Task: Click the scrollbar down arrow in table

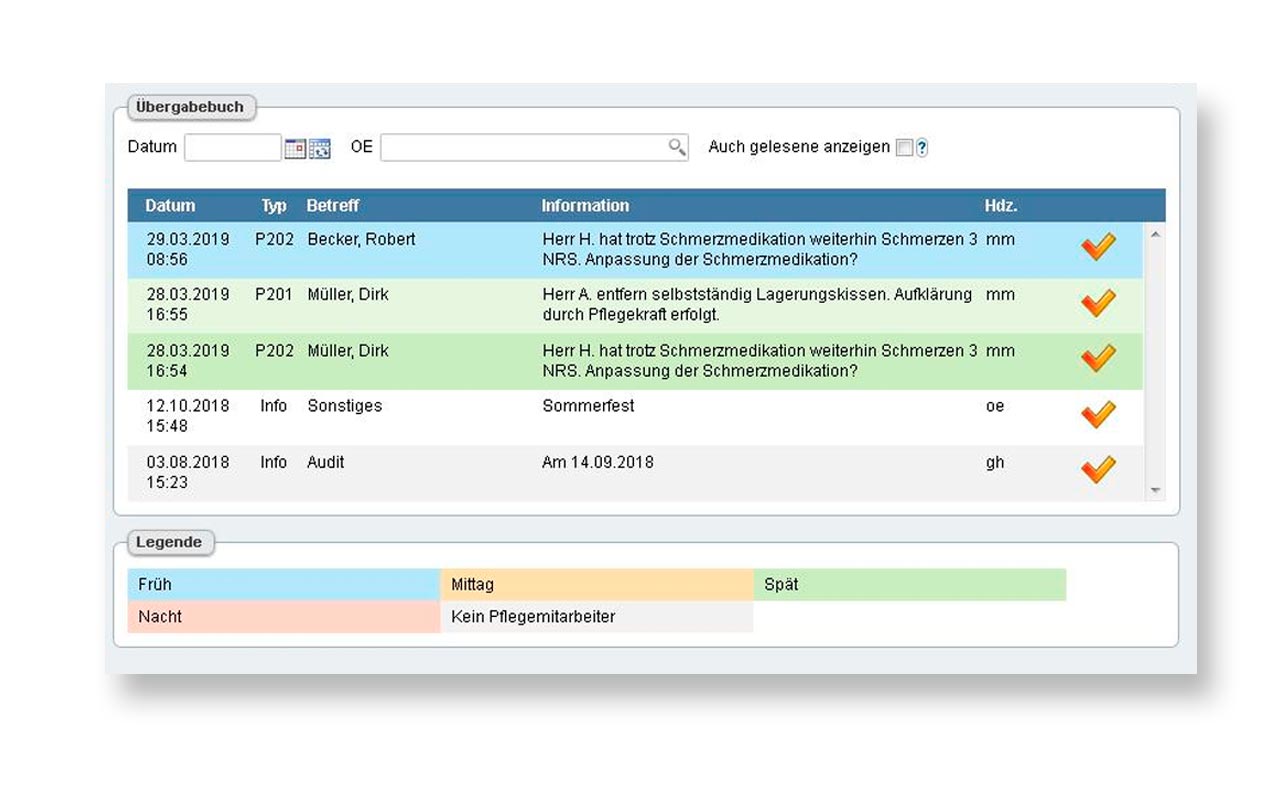Action: [x=1156, y=490]
